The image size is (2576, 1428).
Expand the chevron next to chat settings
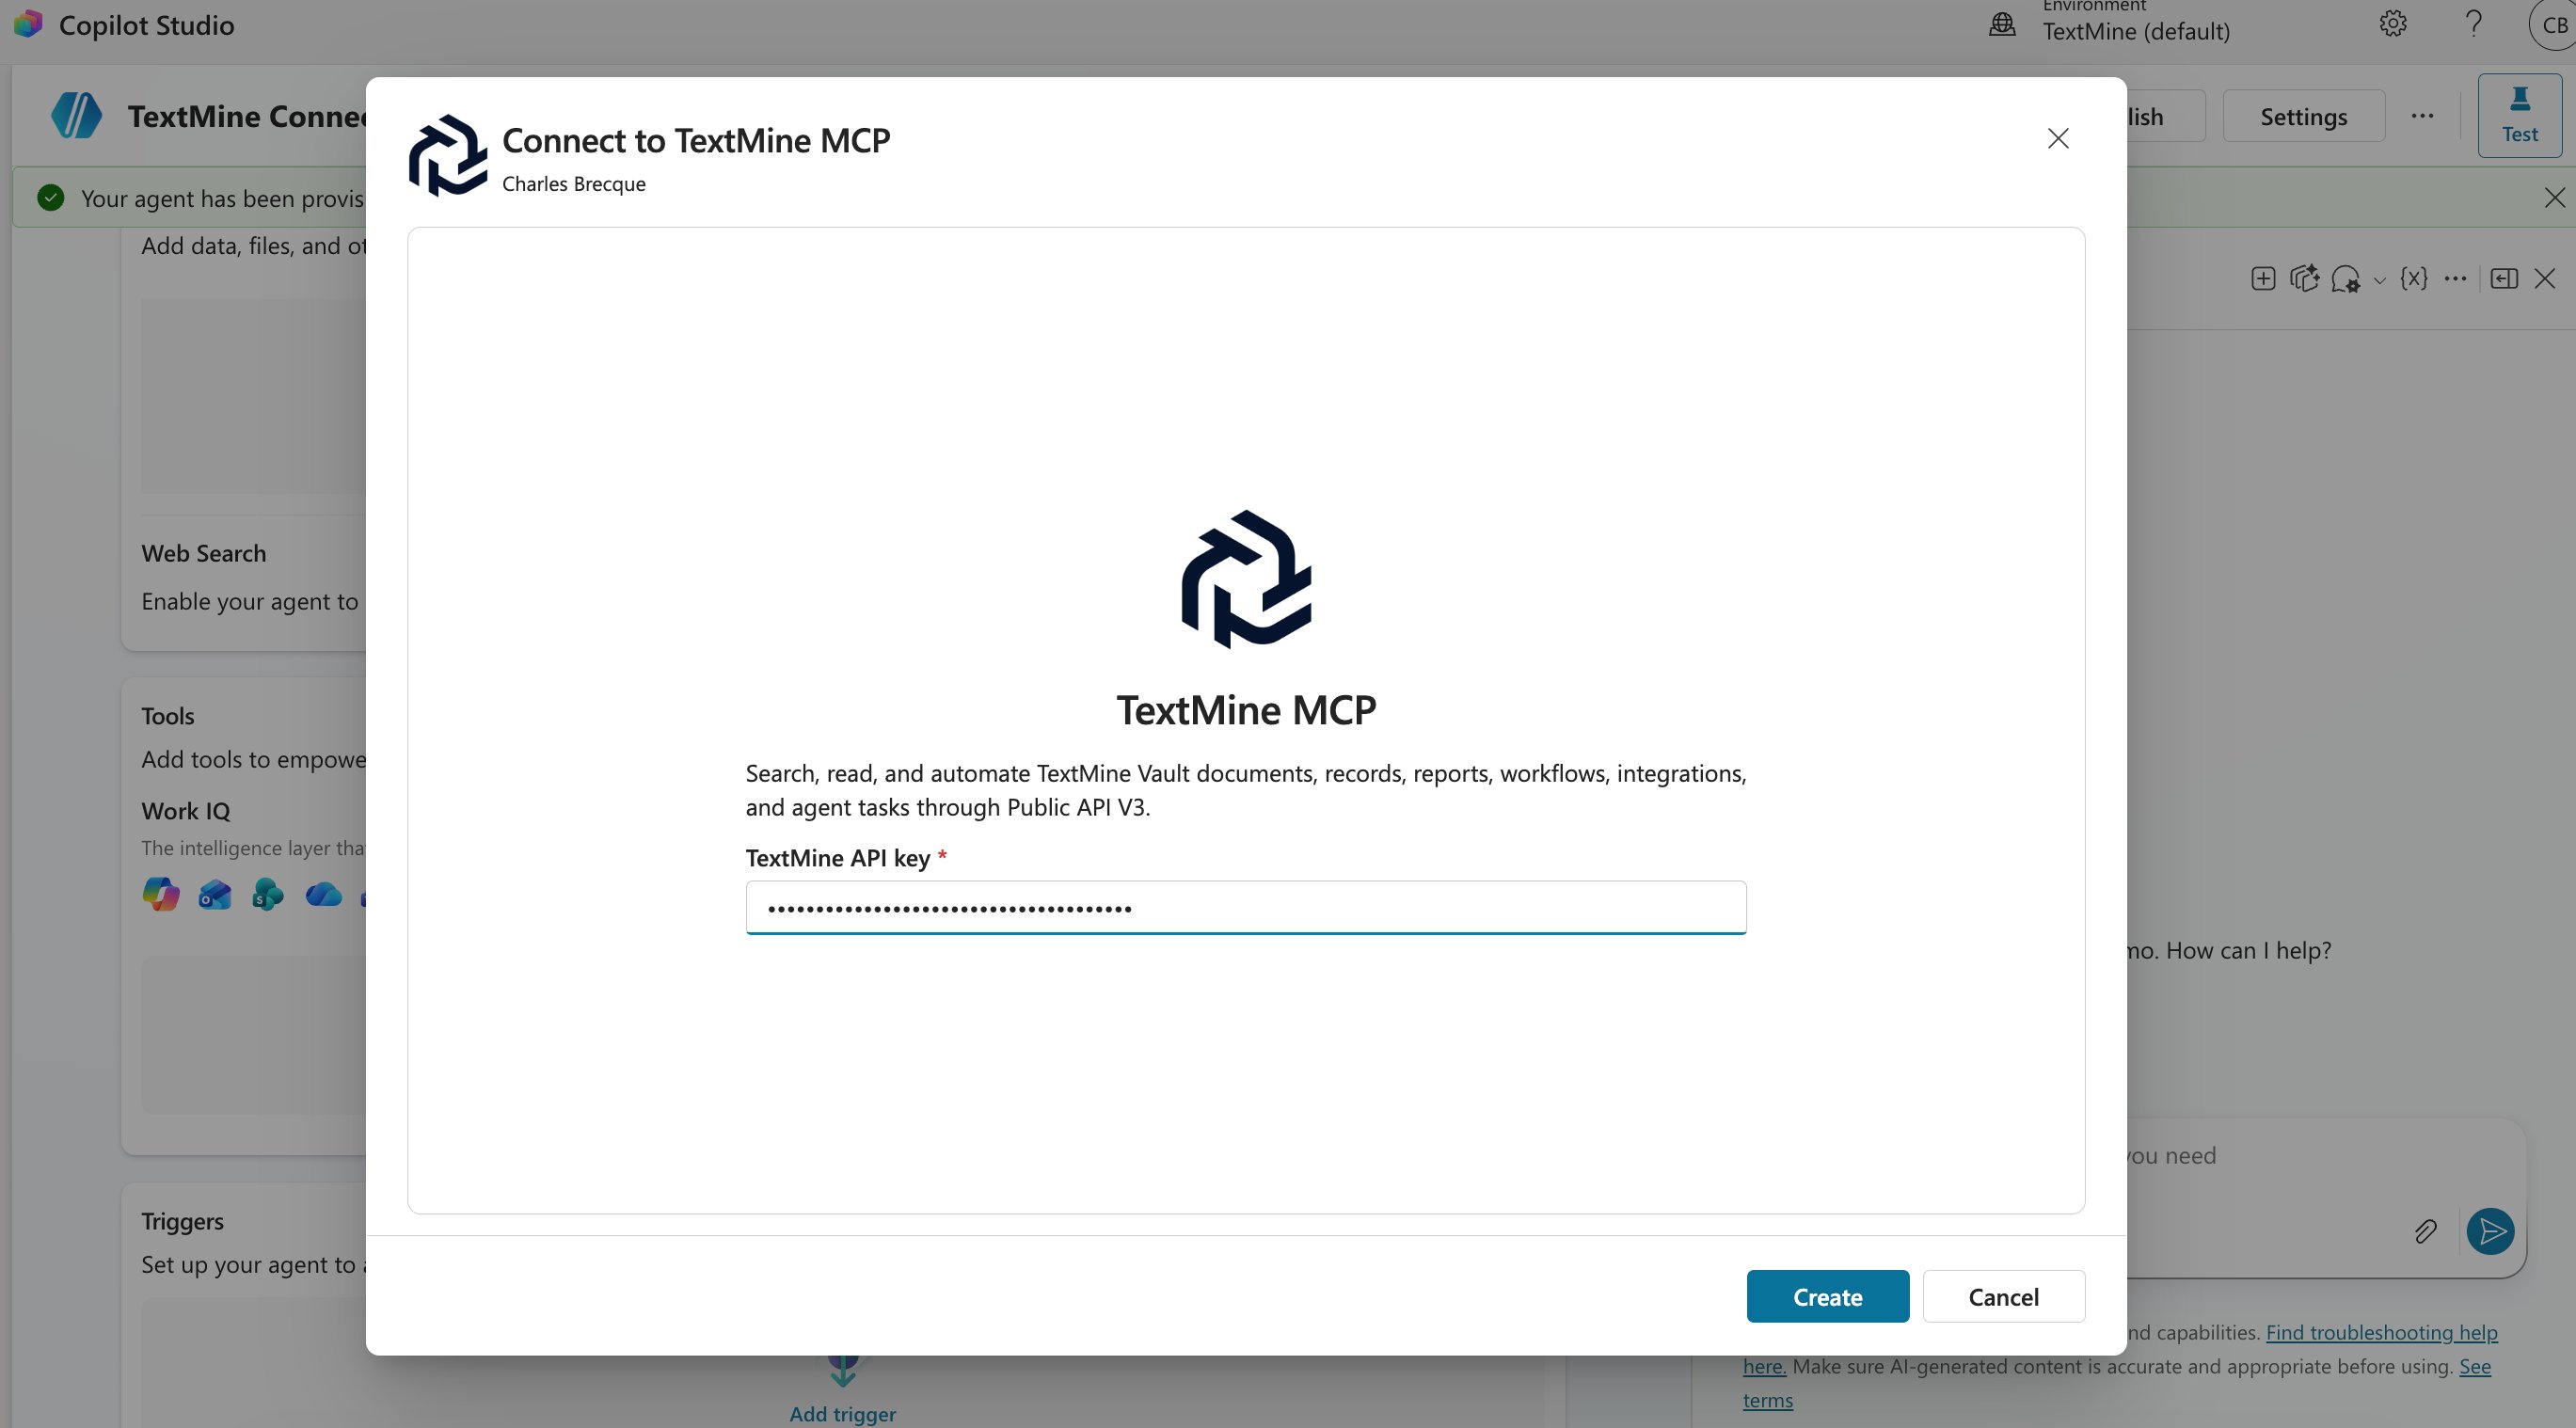[x=2380, y=280]
